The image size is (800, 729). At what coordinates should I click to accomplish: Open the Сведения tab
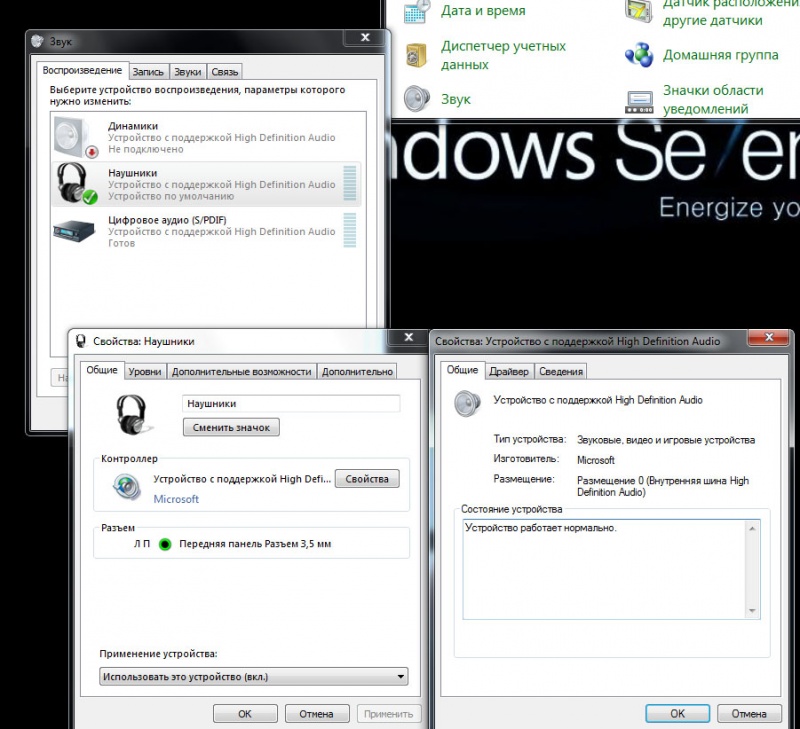[x=560, y=371]
